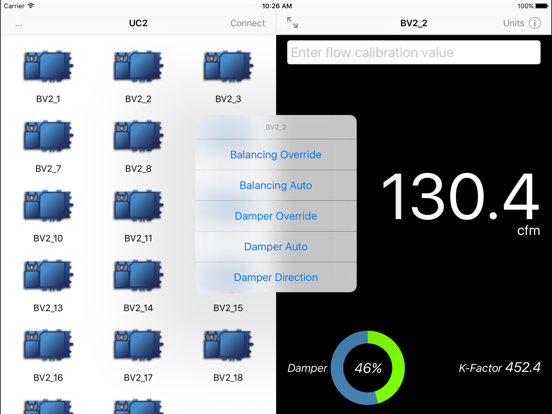The width and height of the screenshot is (552, 414).
Task: Open the info circle icon
Action: (535, 23)
